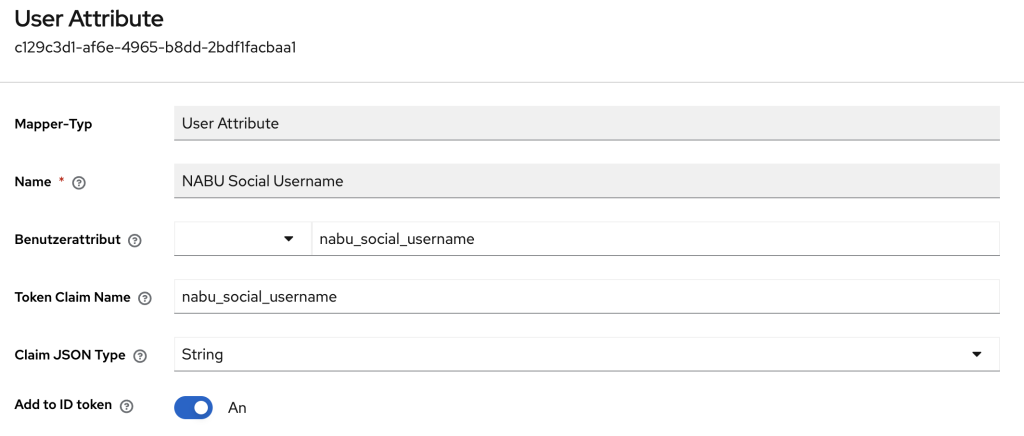Open the Claim JSON Type dropdown arrow
The image size is (1024, 436).
pos(977,354)
